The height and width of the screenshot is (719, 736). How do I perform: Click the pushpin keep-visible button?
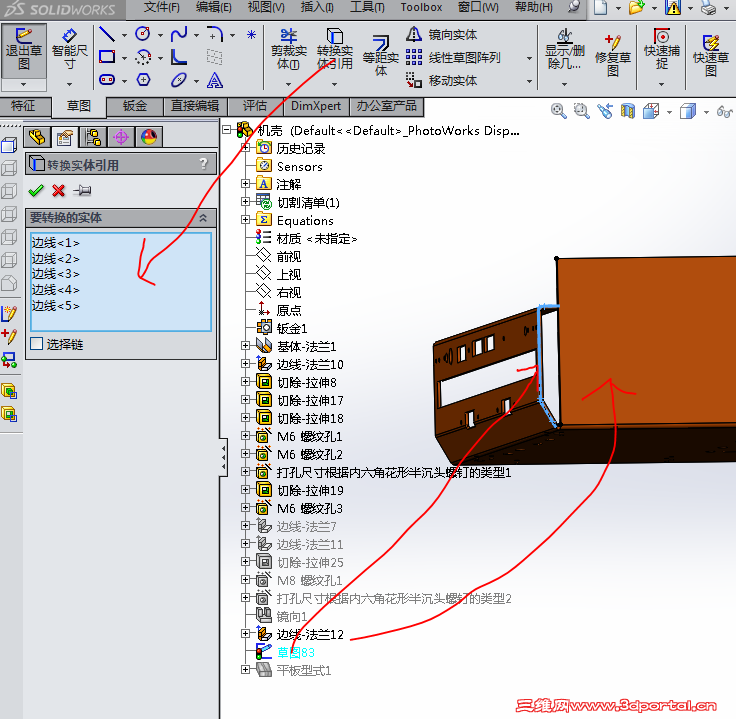click(x=82, y=191)
